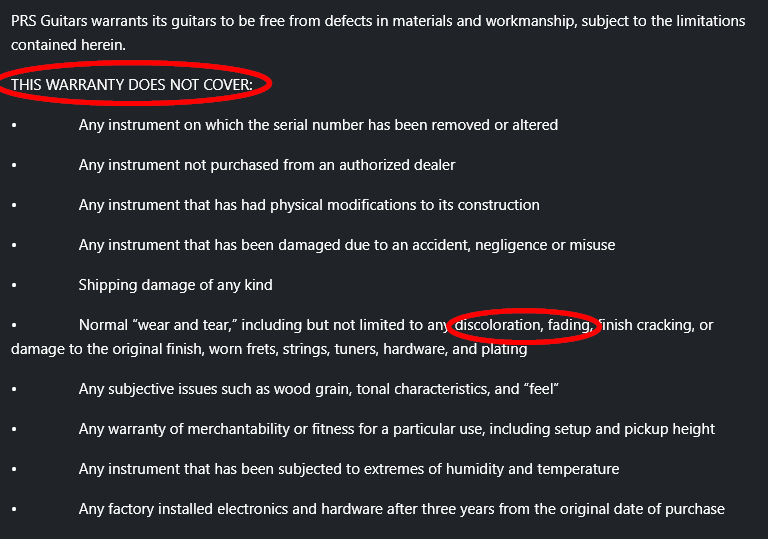Image resolution: width=768 pixels, height=539 pixels.
Task: Click the 'extremes of humidity and temperature' line
Action: [349, 469]
